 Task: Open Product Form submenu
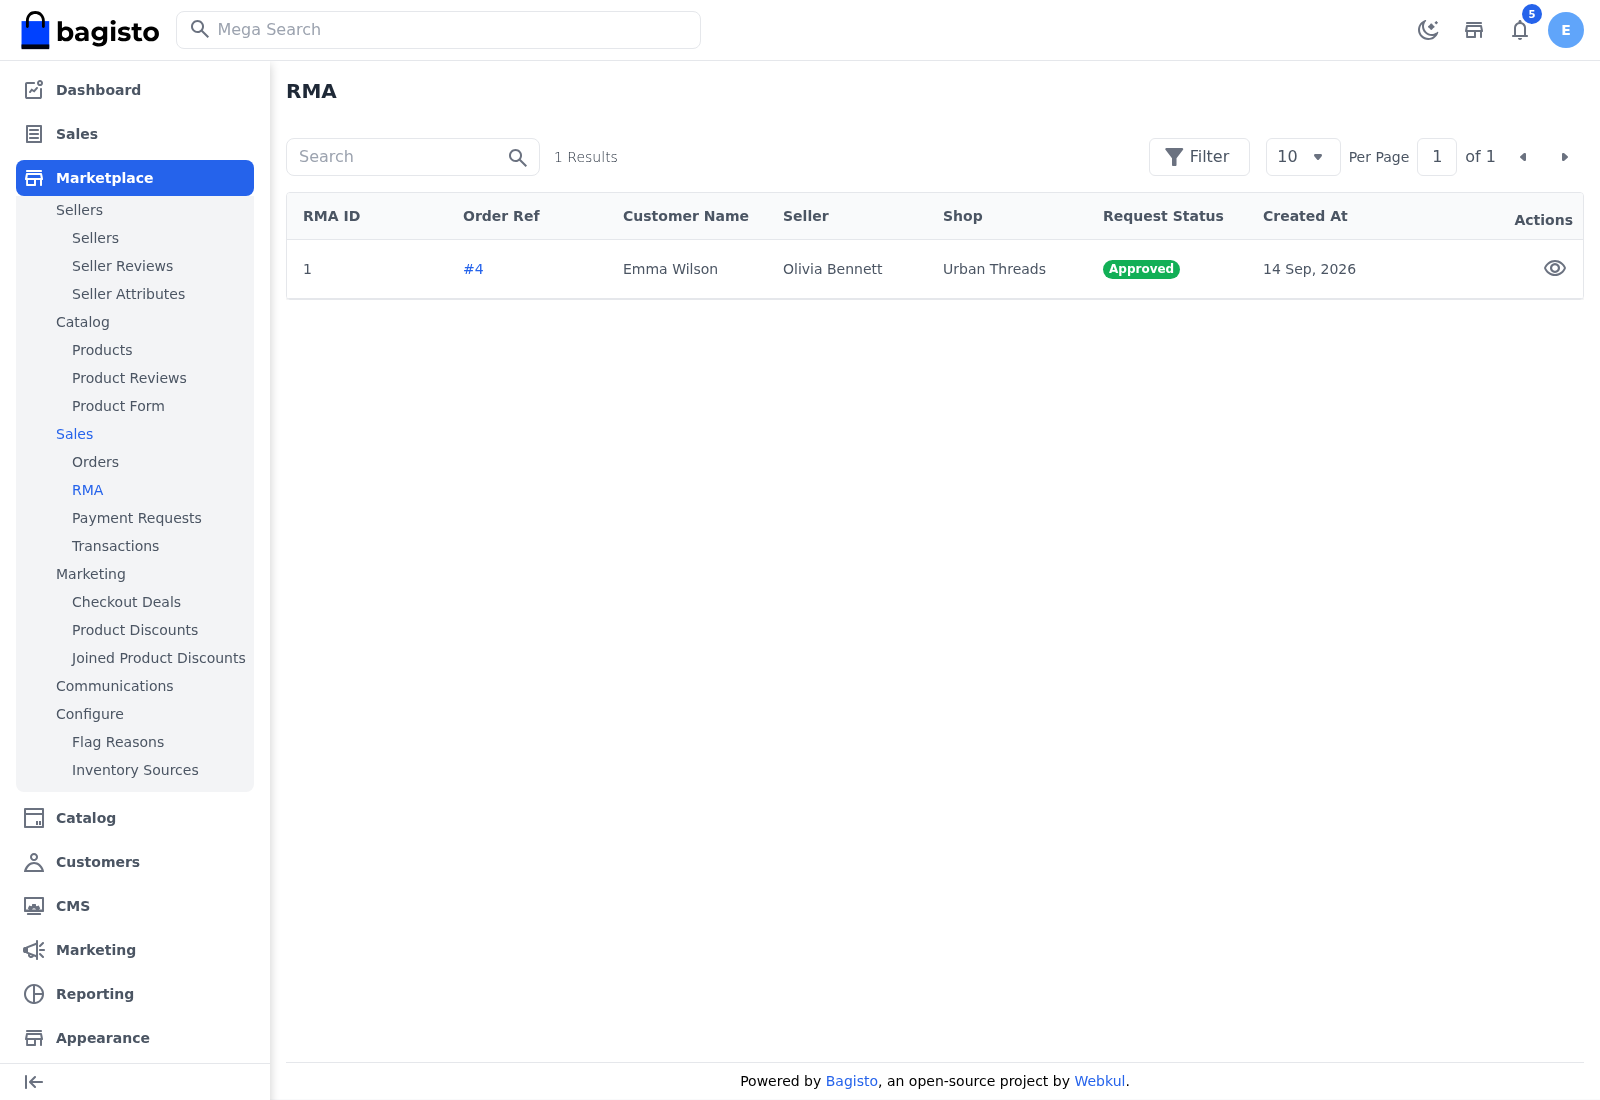click(x=118, y=406)
